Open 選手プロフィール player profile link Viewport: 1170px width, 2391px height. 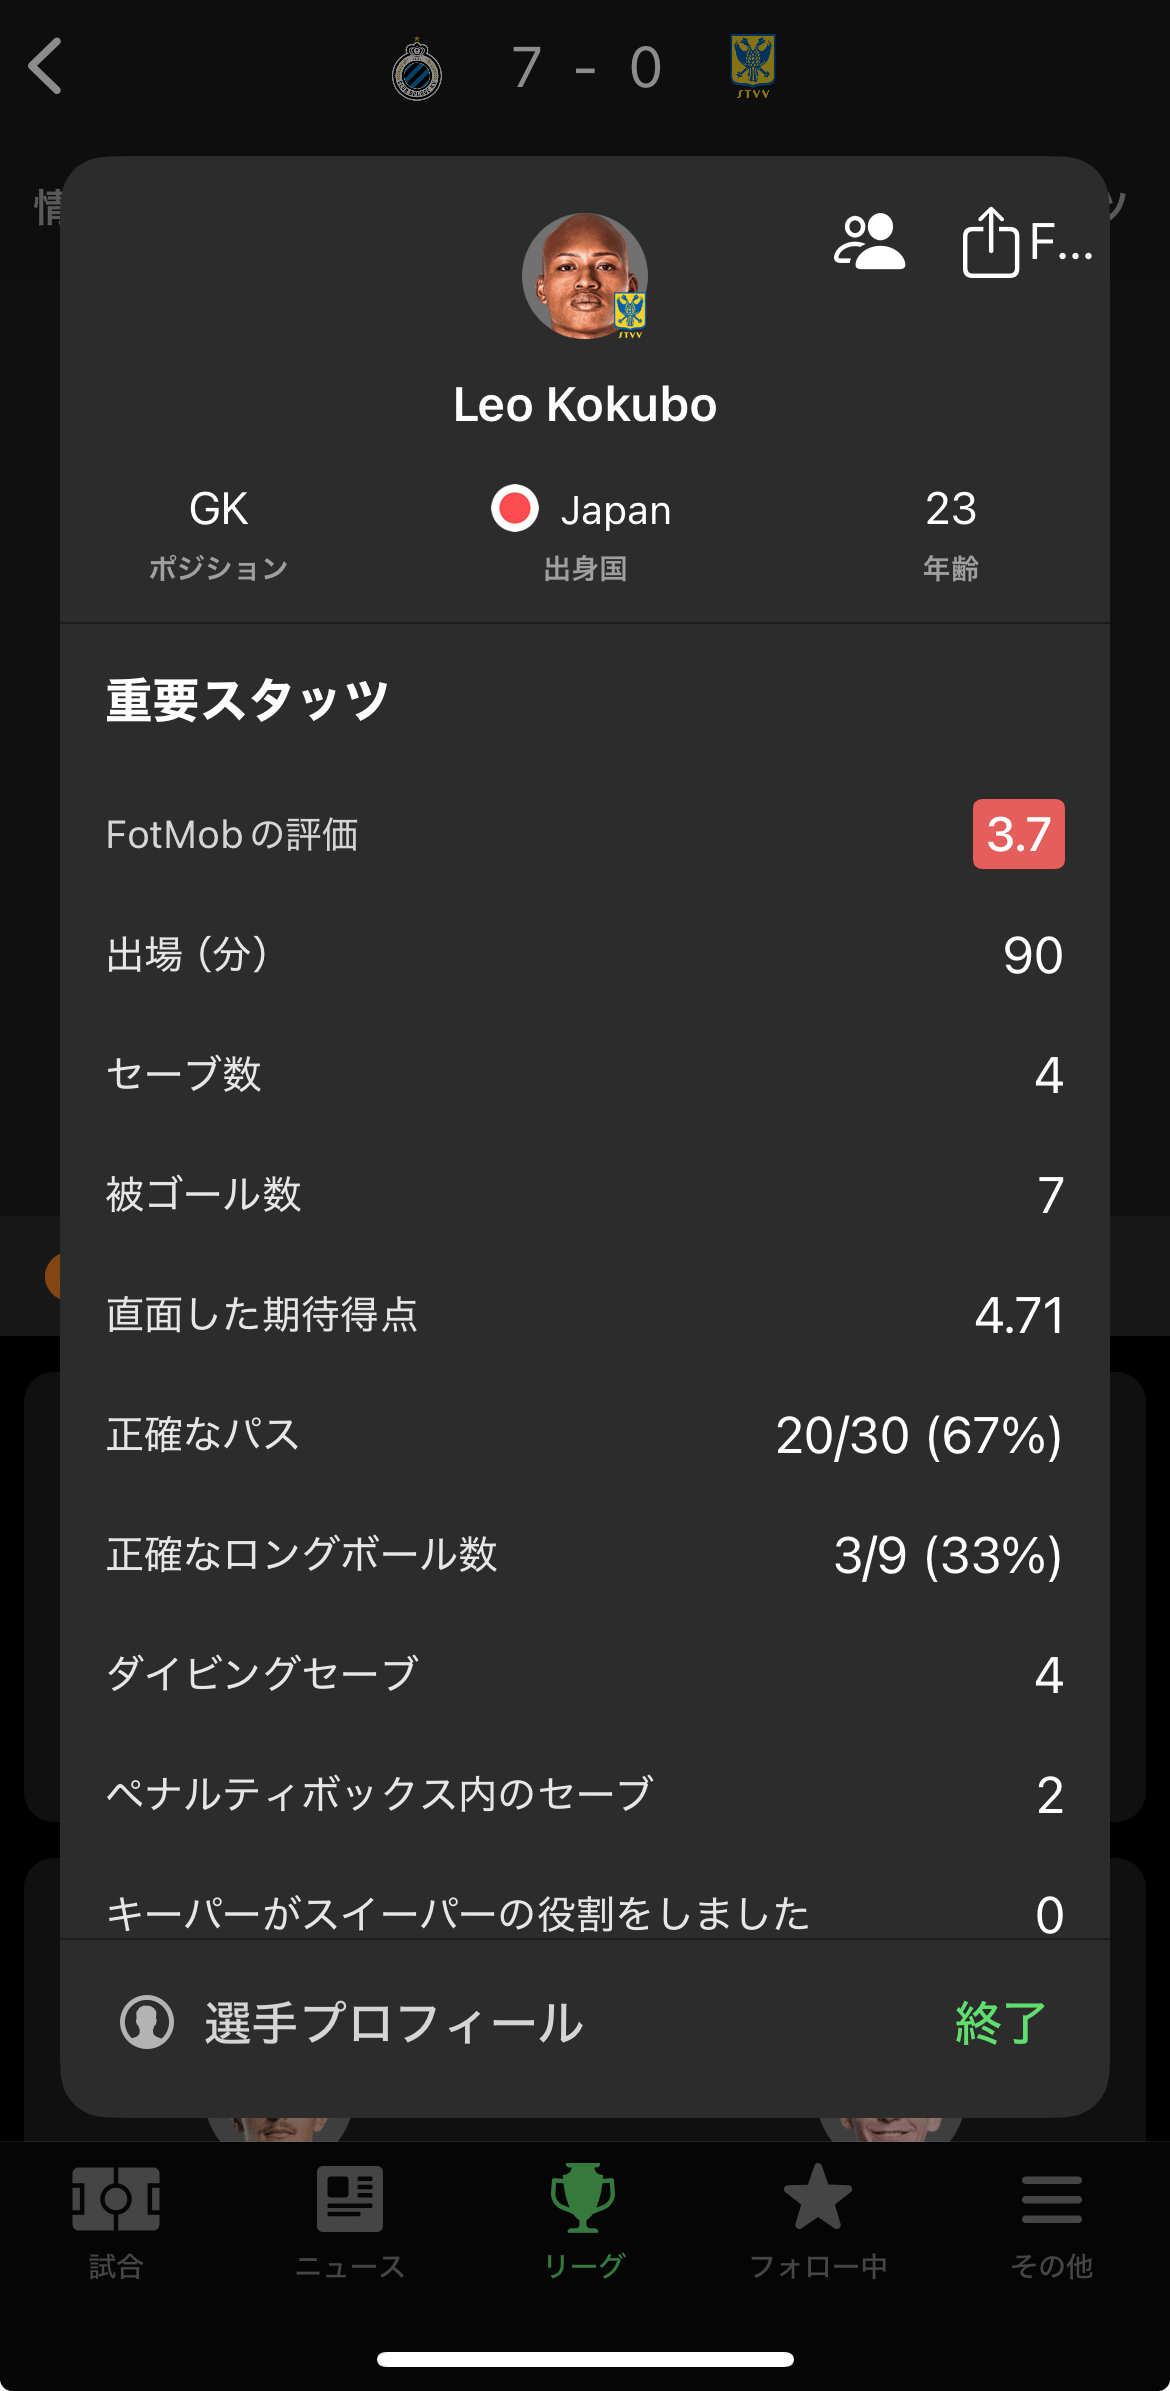(x=394, y=2023)
